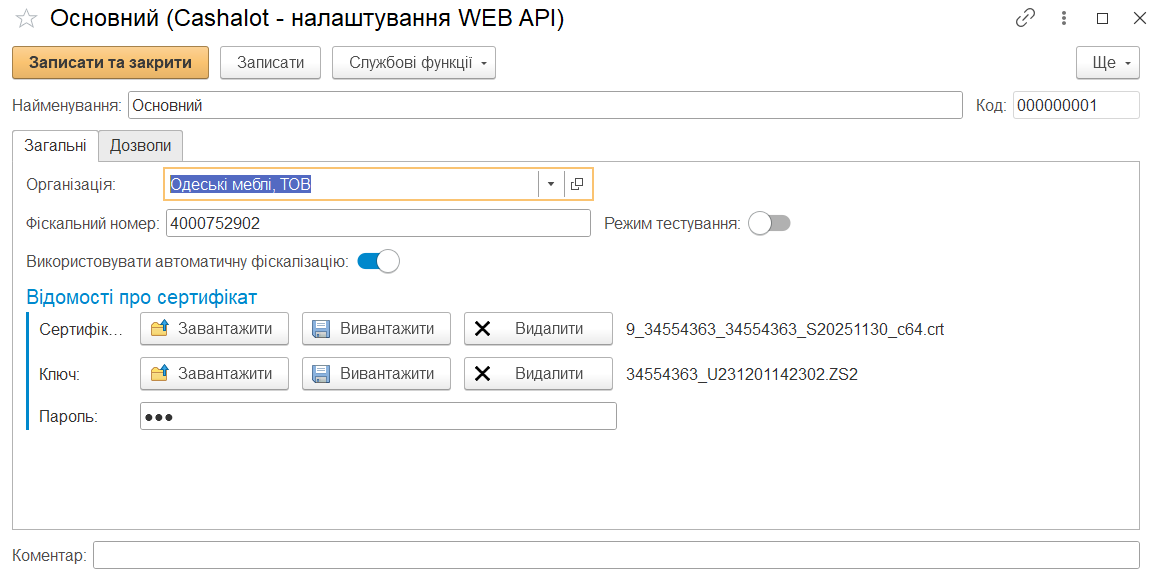Switch to the Дозволи tab

141,146
